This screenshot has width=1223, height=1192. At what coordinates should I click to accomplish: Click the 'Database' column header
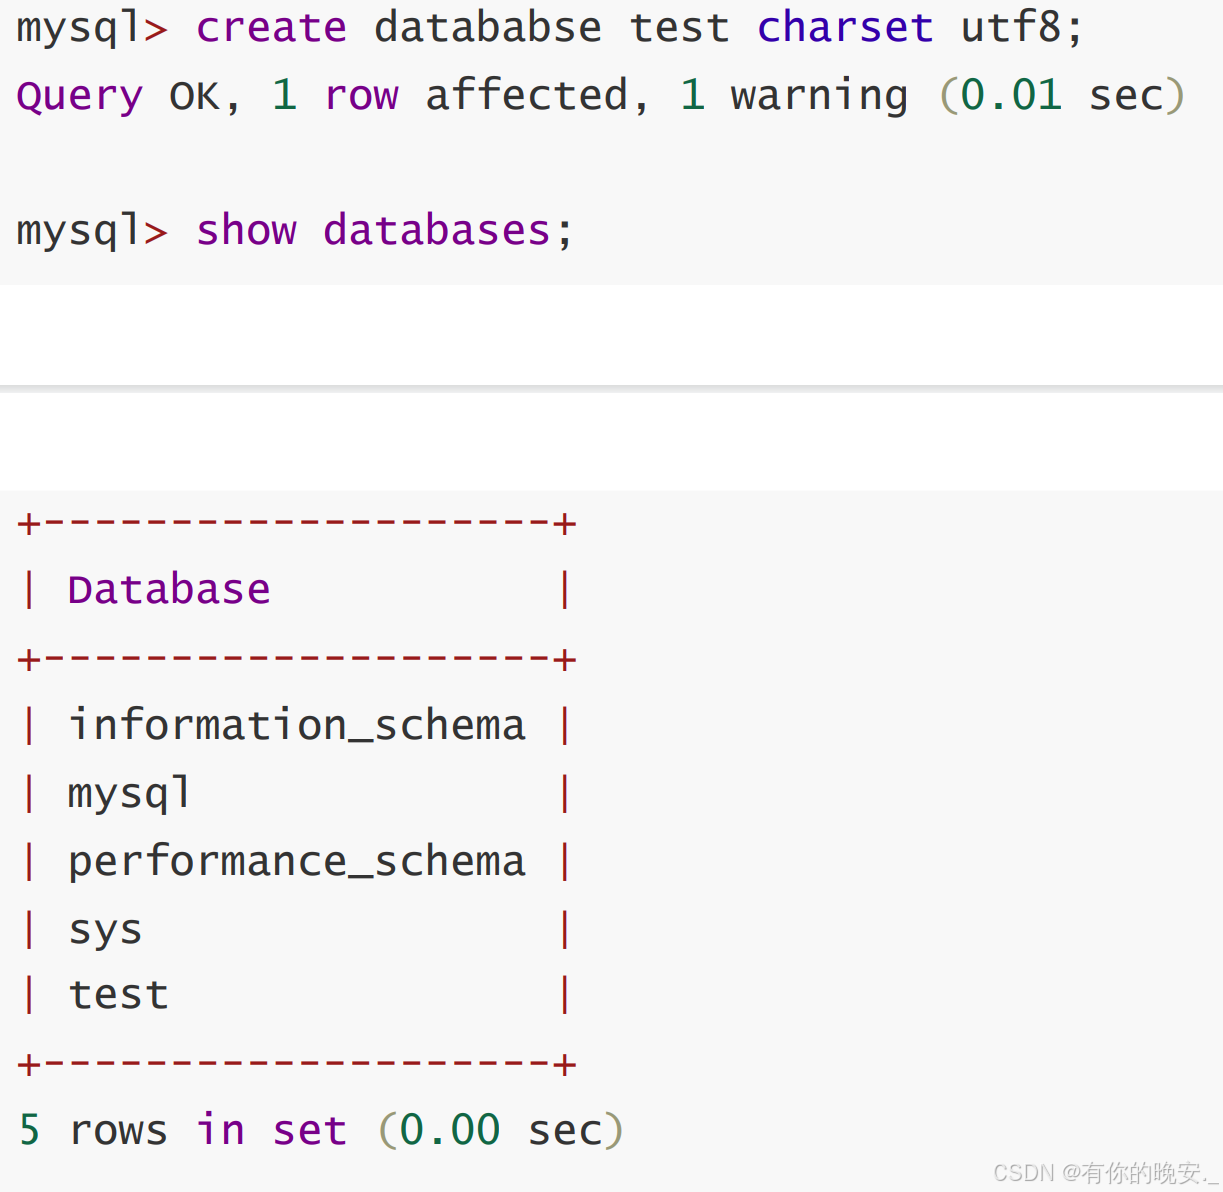click(169, 590)
